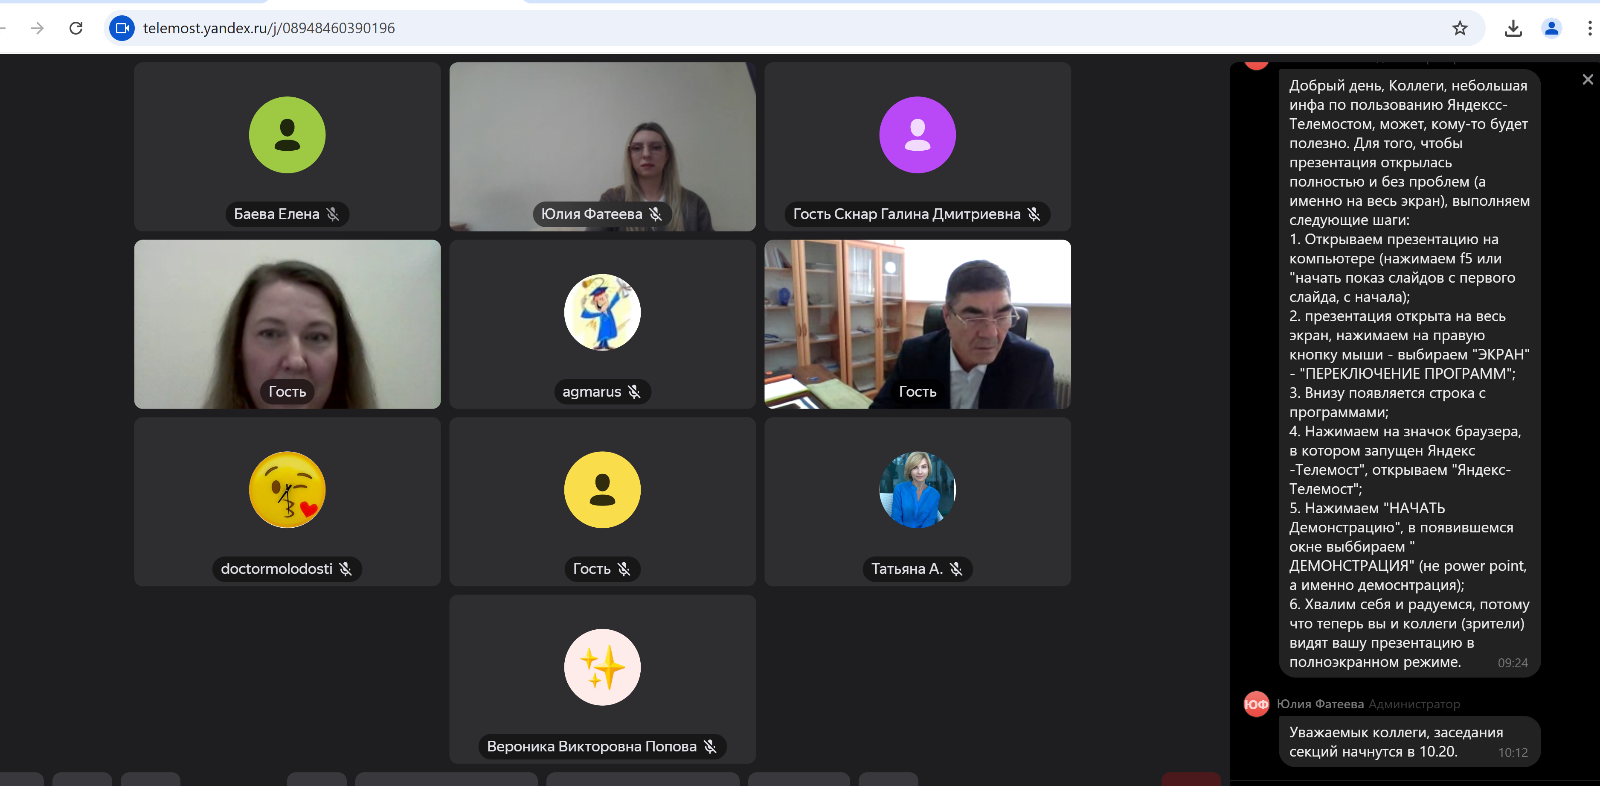
Task: Click the message about заседания секций
Action: 1409,742
